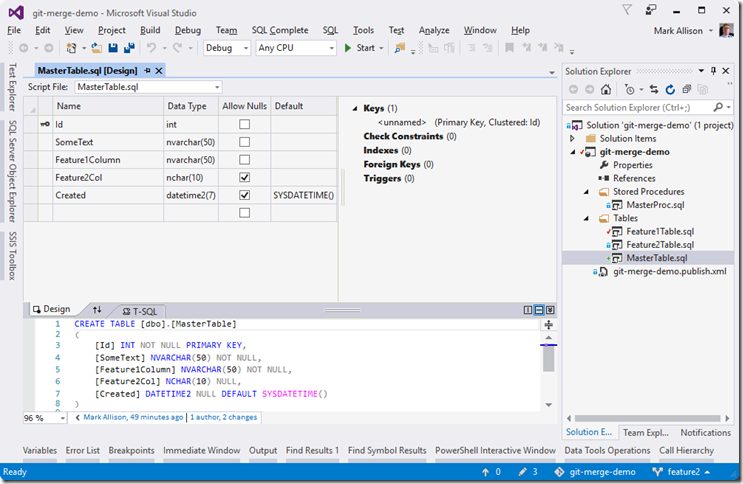Toggle Allow Nulls for Id column
This screenshot has width=743, height=484.
pos(245,124)
